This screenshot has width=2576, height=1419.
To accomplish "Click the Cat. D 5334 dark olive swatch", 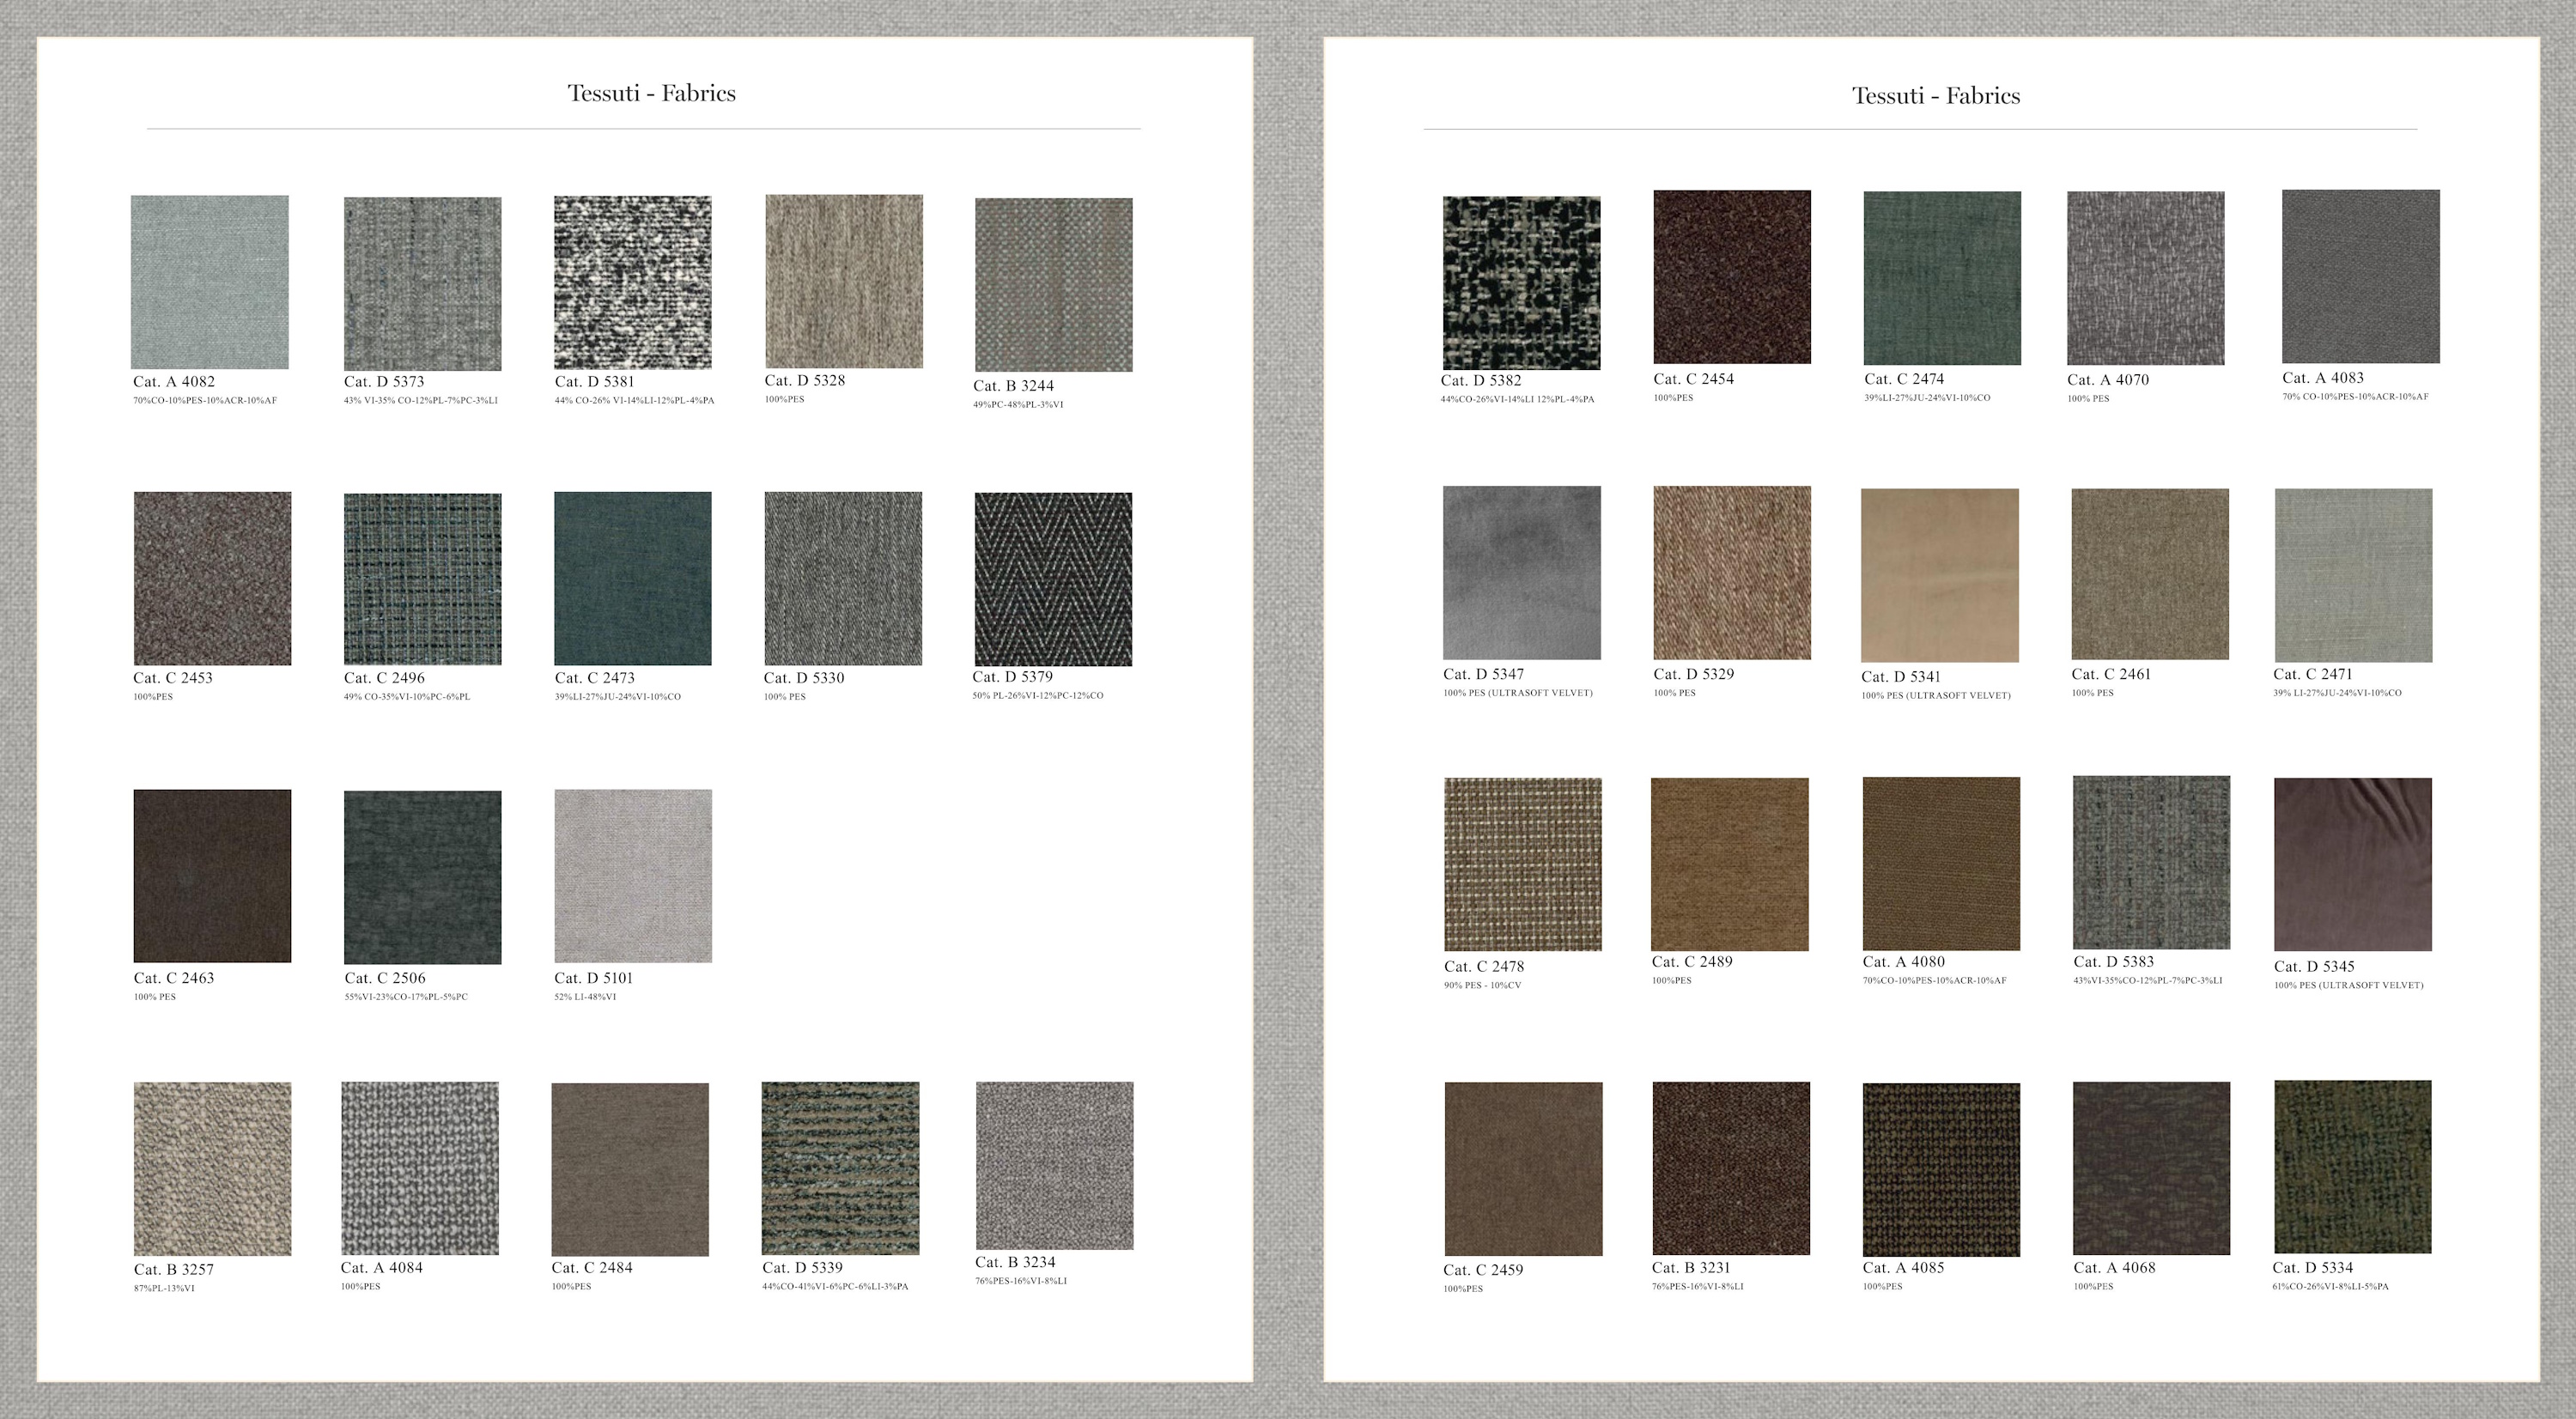I will click(x=2352, y=1166).
